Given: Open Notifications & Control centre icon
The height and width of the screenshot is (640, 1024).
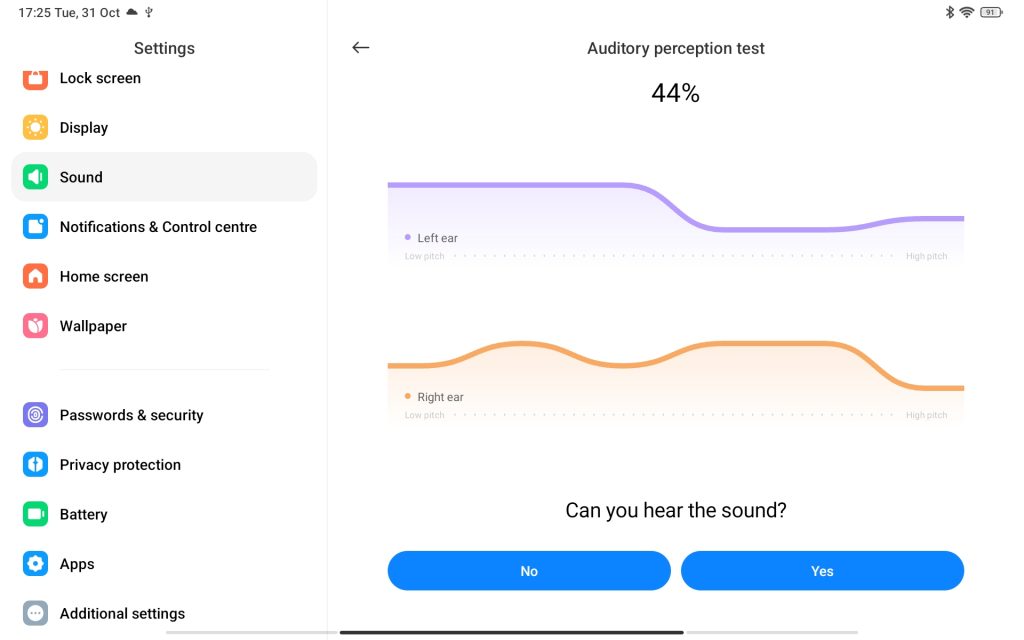Looking at the screenshot, I should (36, 227).
